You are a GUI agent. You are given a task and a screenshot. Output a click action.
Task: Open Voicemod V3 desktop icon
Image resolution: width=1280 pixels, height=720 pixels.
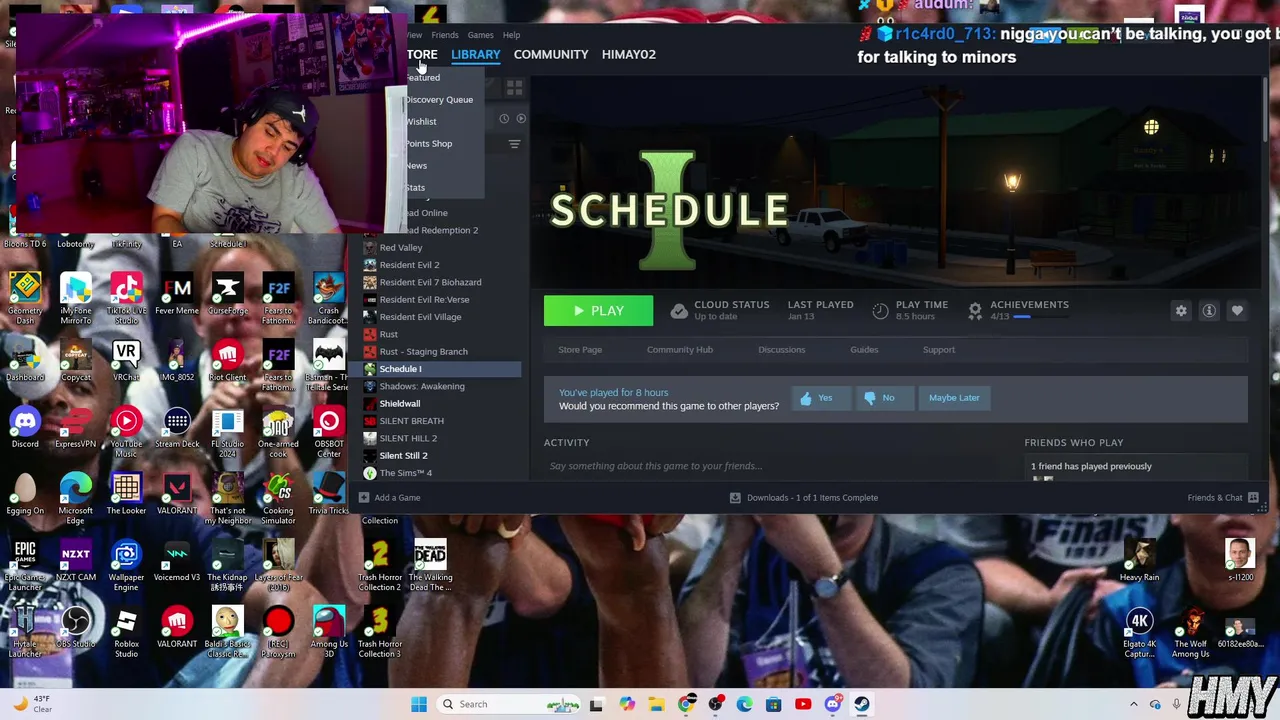177,561
